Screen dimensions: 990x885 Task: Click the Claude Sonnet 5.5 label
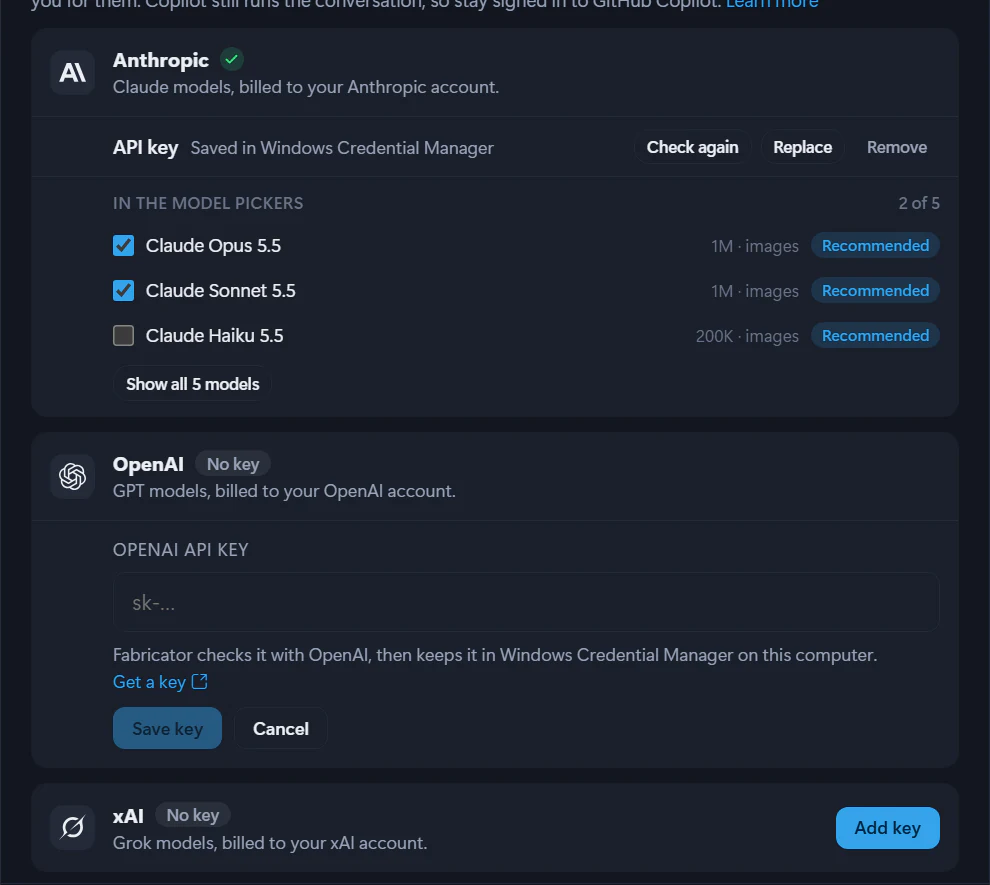tap(220, 290)
